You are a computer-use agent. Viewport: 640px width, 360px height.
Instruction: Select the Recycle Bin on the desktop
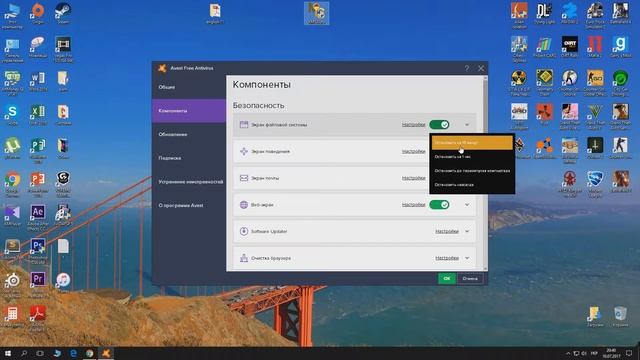pos(620,317)
